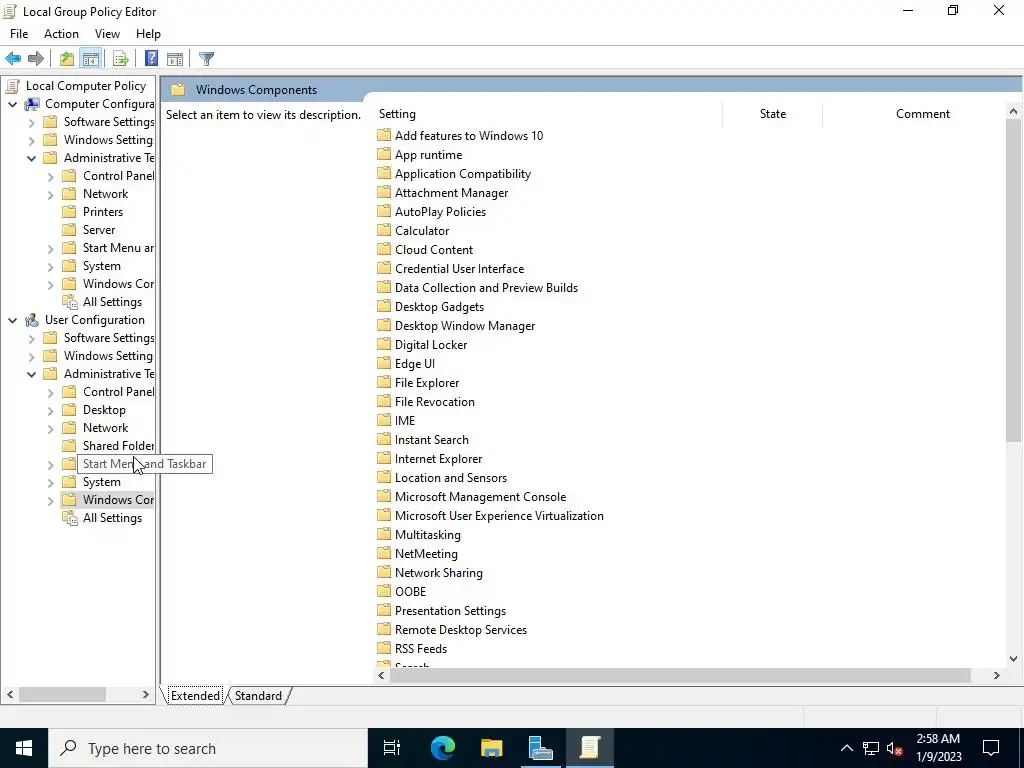The height and width of the screenshot is (768, 1024).
Task: Select the File Explorer folder entry
Action: pyautogui.click(x=426, y=383)
